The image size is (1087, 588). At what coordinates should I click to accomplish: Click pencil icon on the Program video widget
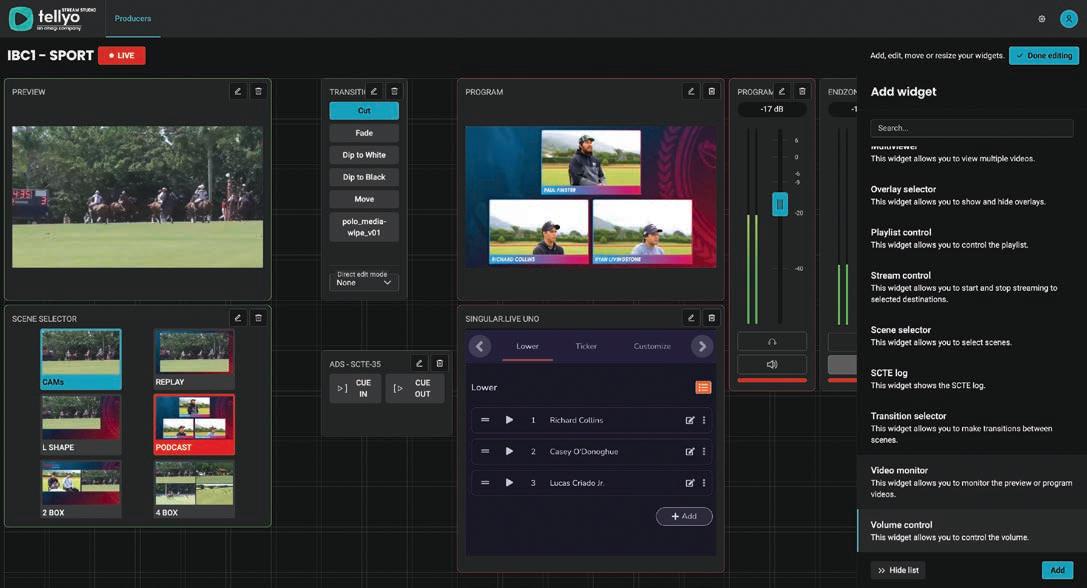690,91
